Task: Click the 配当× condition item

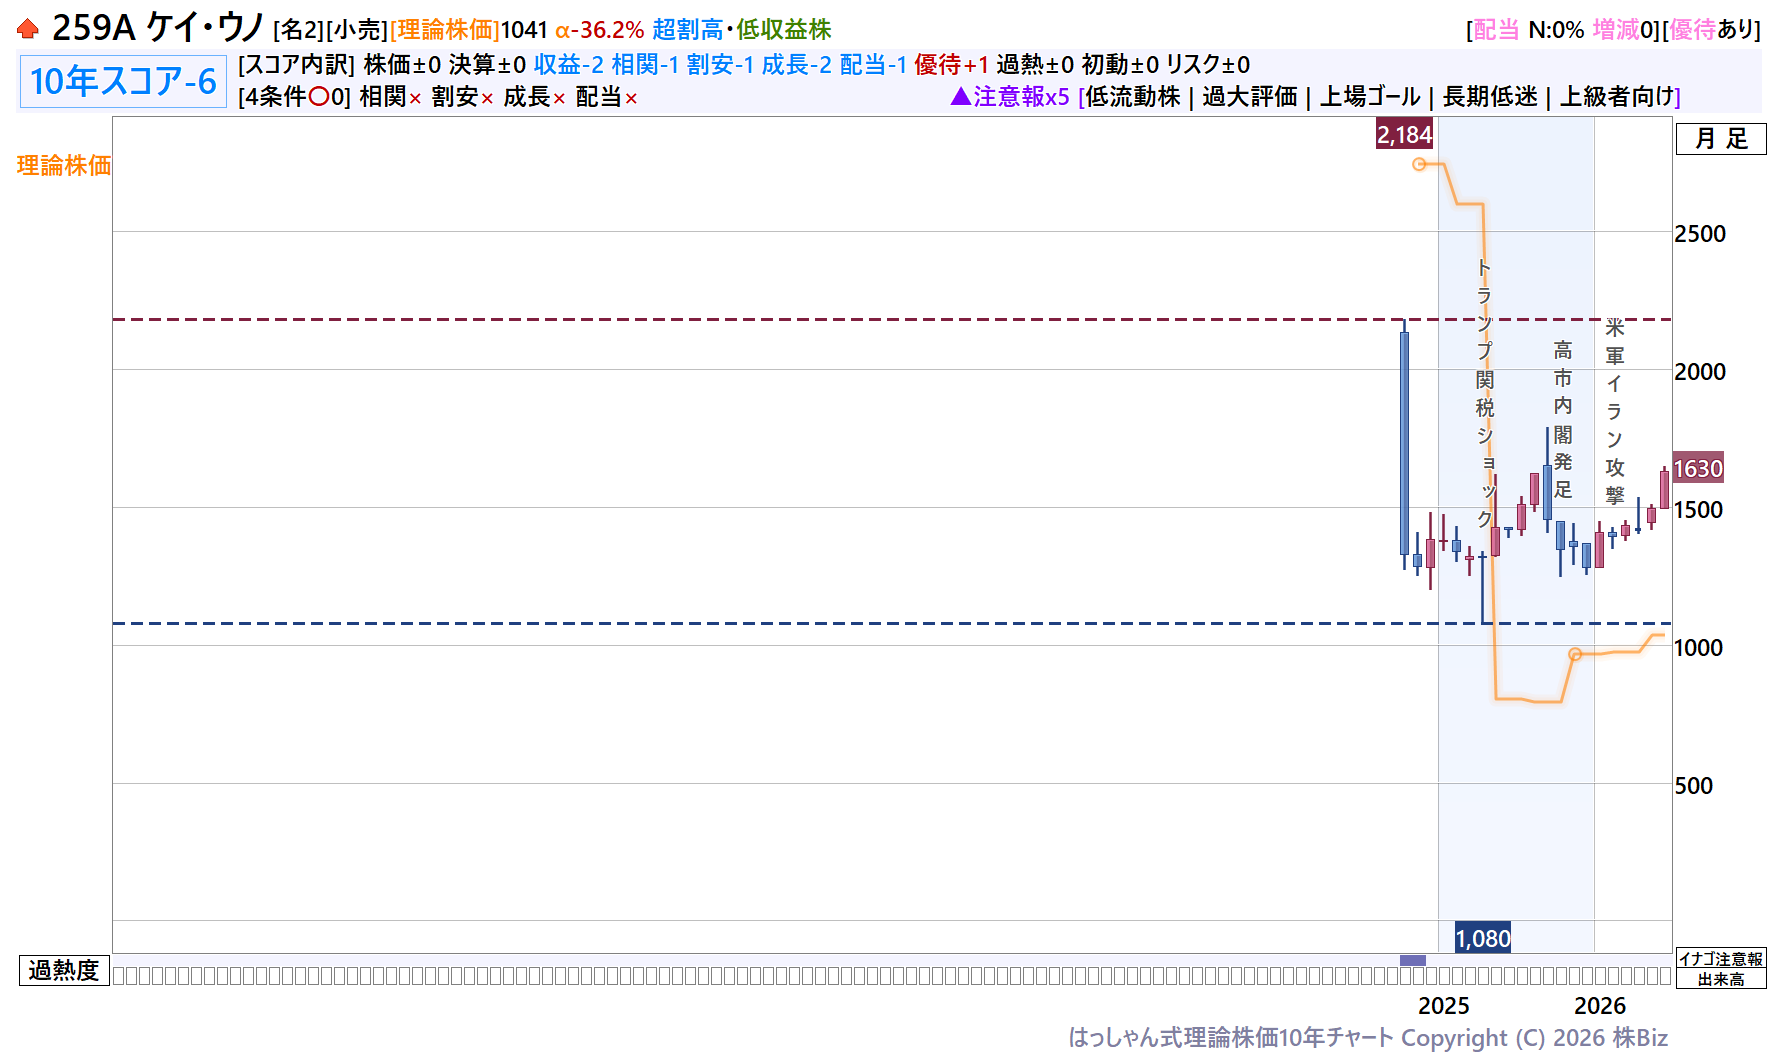Action: pos(607,97)
